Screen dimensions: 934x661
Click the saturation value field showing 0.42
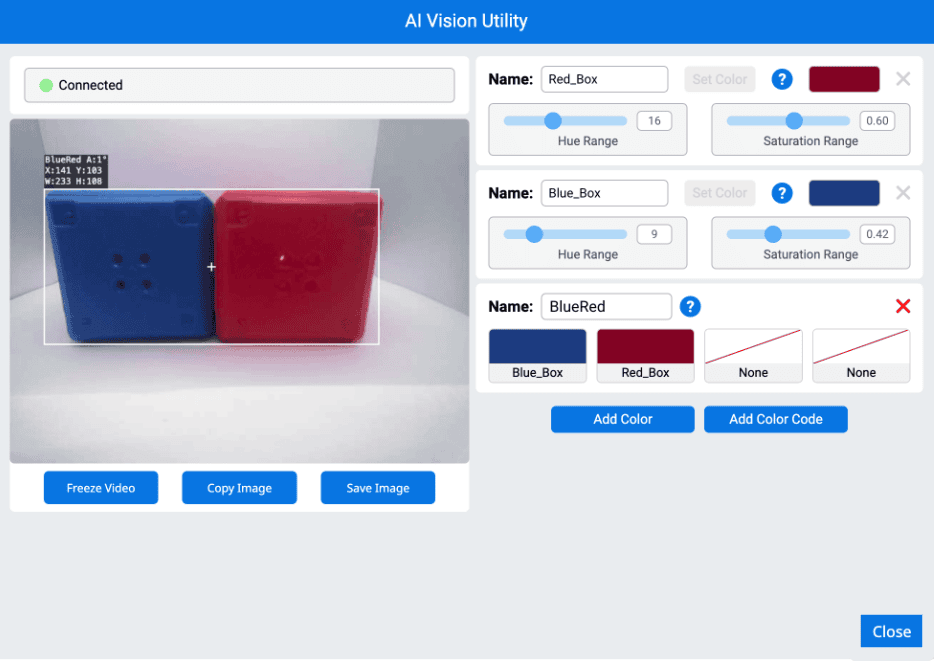877,234
